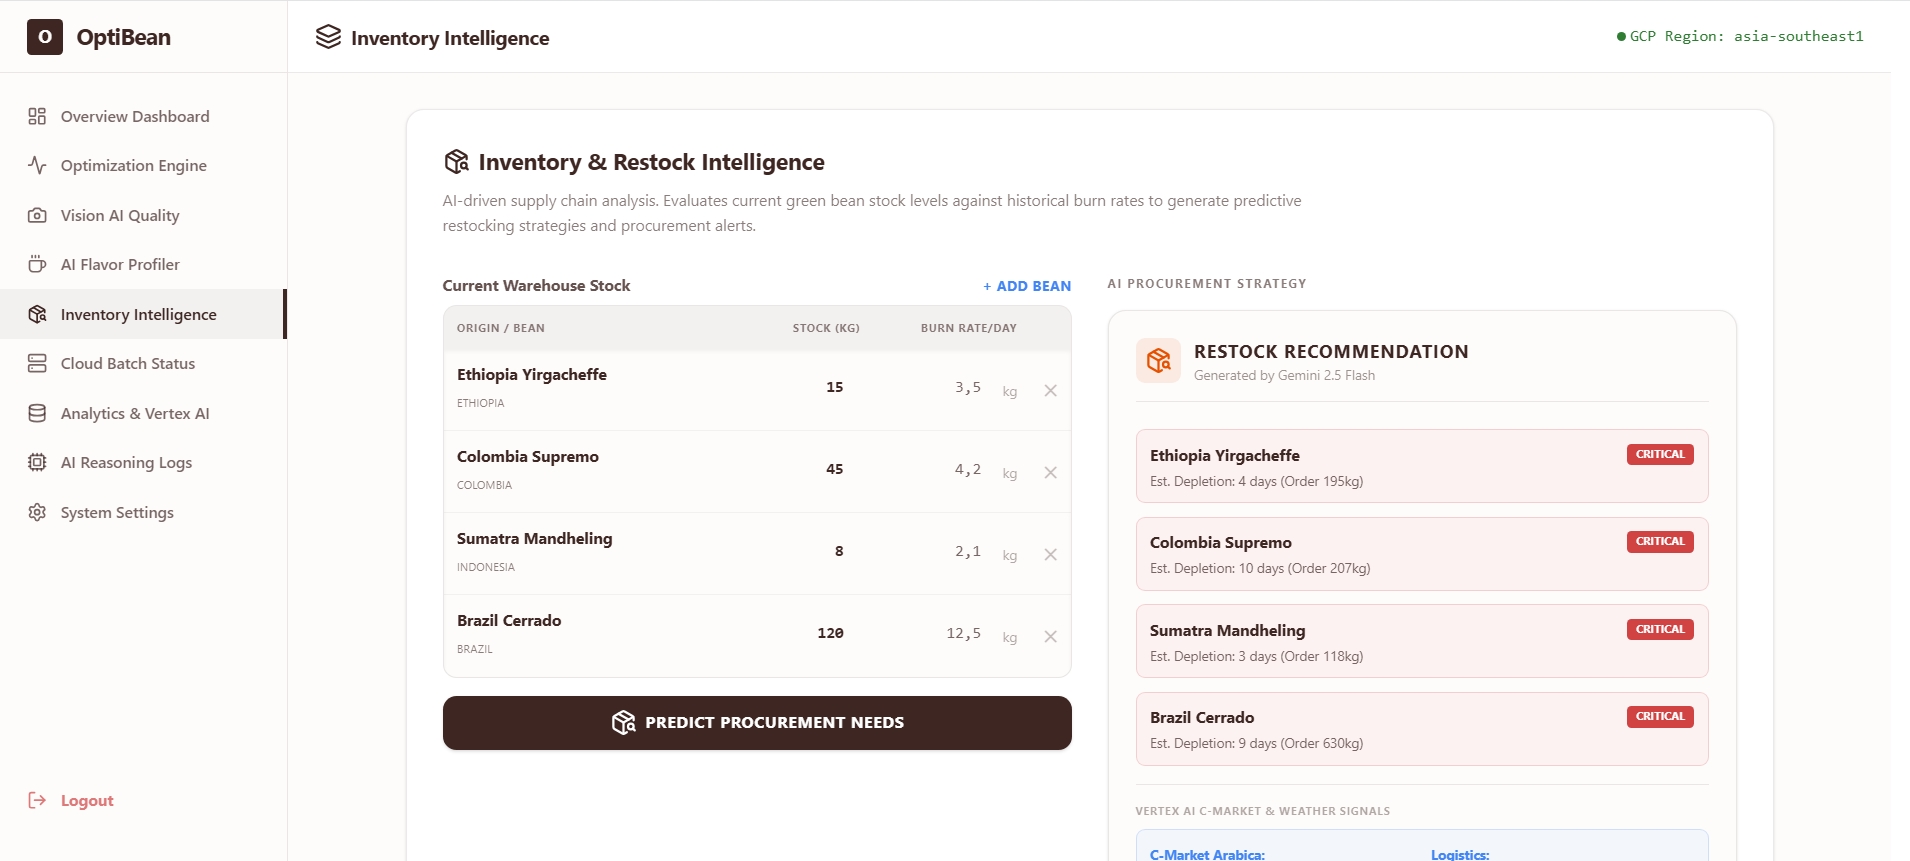Click the AI Flavor Profiler cup icon
Screen dimensions: 1910x861
tap(37, 264)
